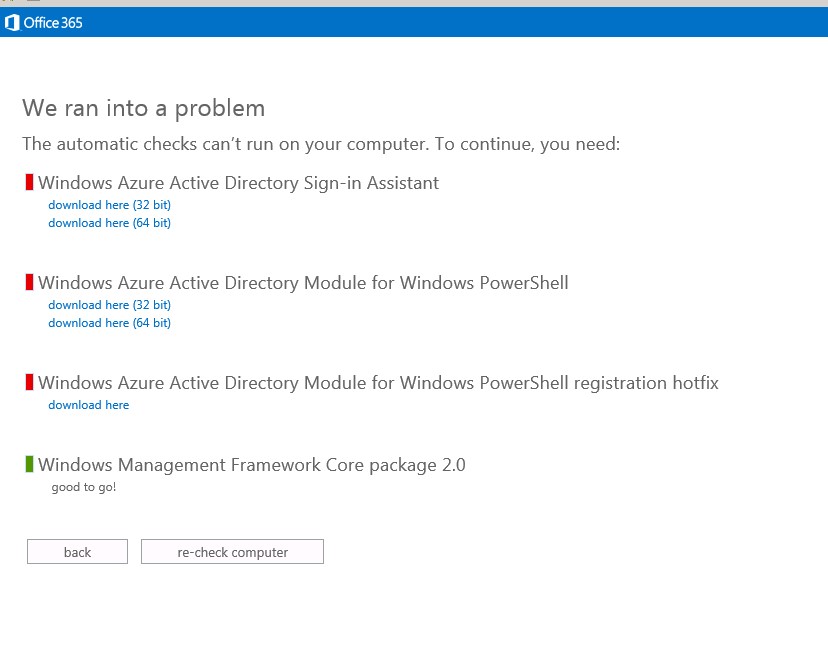
Task: Download 32 bit Module for Windows PowerShell
Action: point(109,305)
